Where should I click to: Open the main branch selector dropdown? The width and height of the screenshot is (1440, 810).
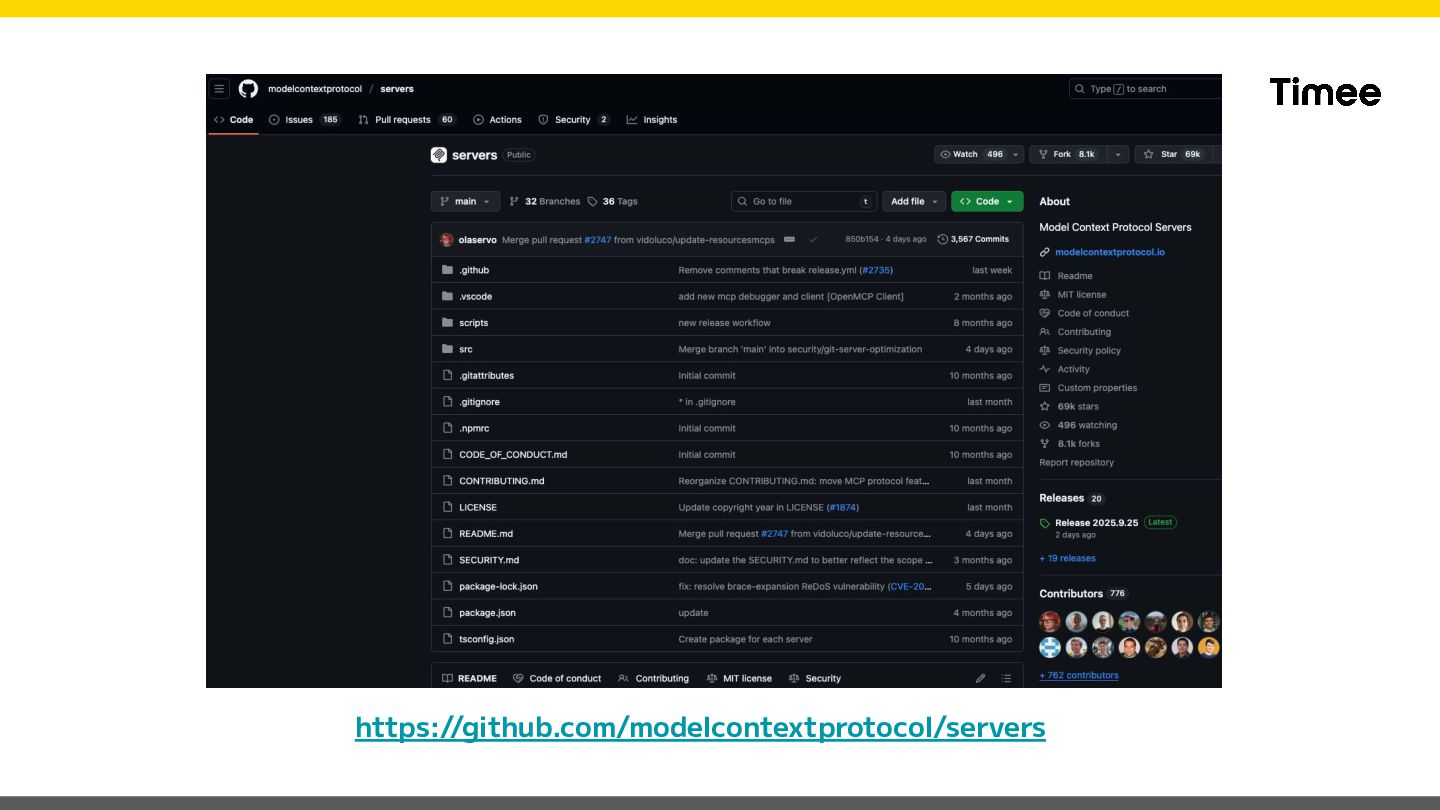[x=465, y=201]
